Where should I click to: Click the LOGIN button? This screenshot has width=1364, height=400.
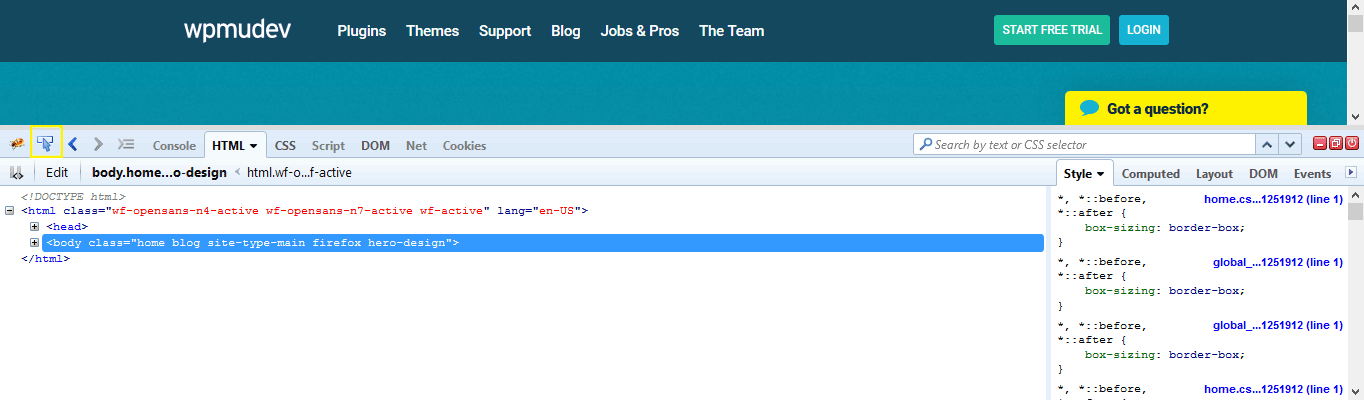click(1143, 30)
